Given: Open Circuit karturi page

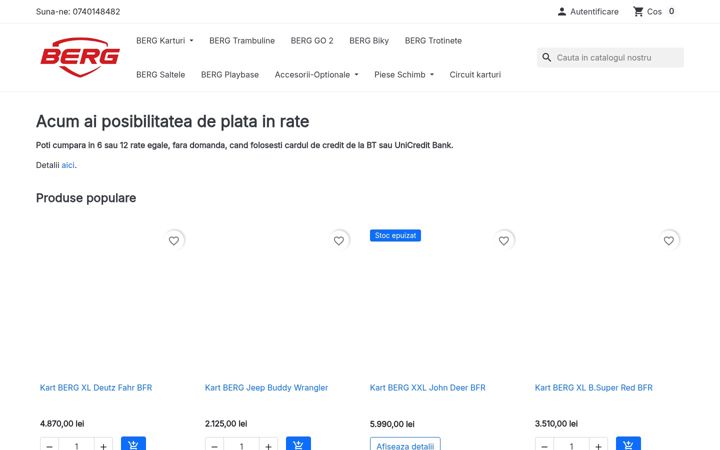Looking at the screenshot, I should (x=475, y=74).
